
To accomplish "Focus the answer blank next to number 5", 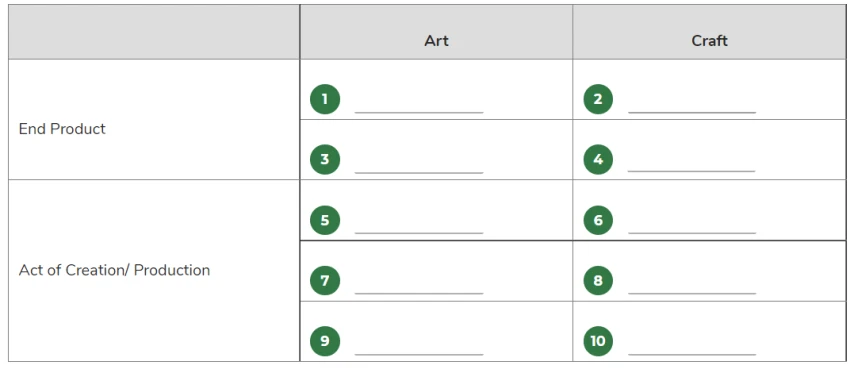I will [x=418, y=233].
